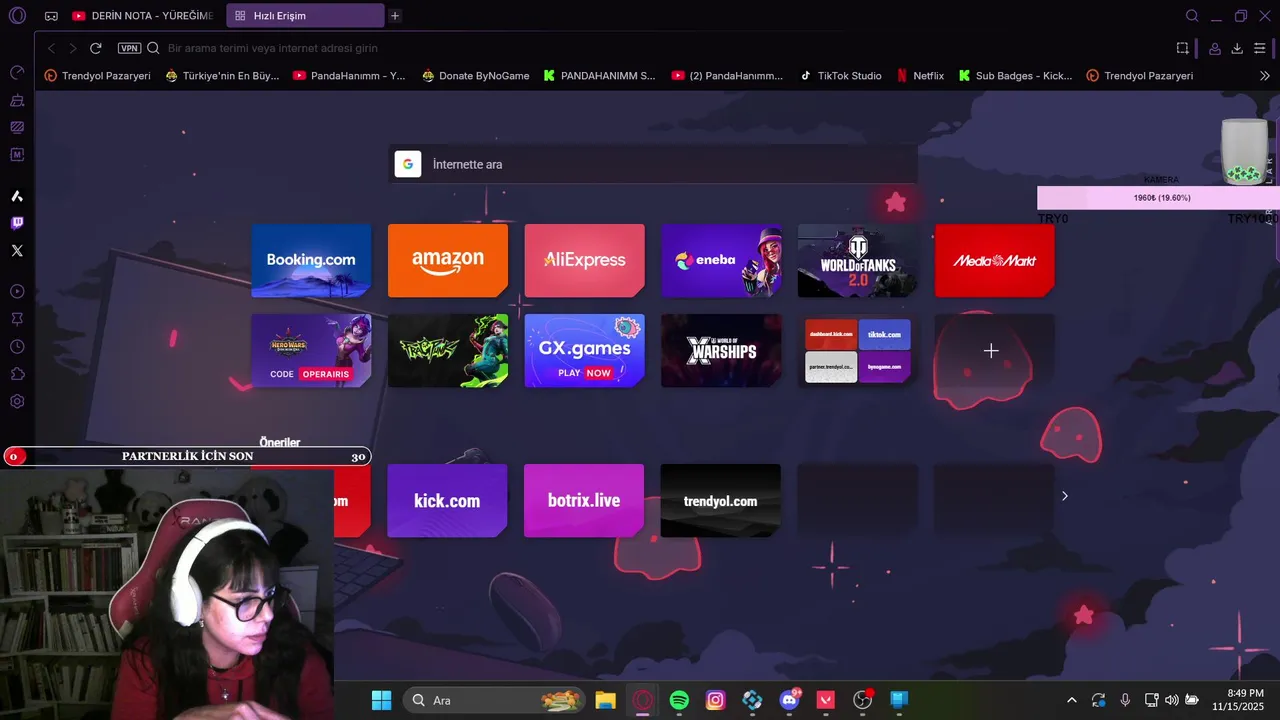Screen dimensions: 1280x720
Task: Expand hidden system tray icons chevron
Action: 1072,700
